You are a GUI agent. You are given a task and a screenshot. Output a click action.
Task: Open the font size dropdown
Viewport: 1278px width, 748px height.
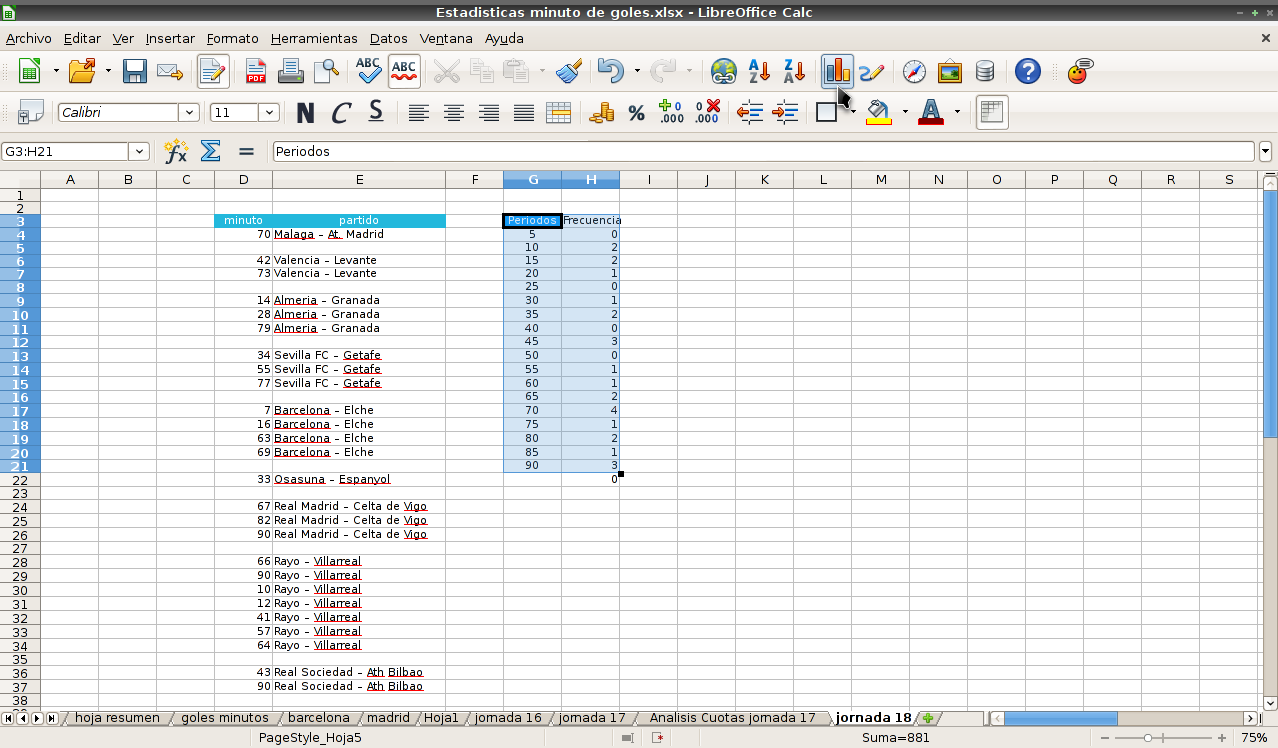pyautogui.click(x=268, y=113)
